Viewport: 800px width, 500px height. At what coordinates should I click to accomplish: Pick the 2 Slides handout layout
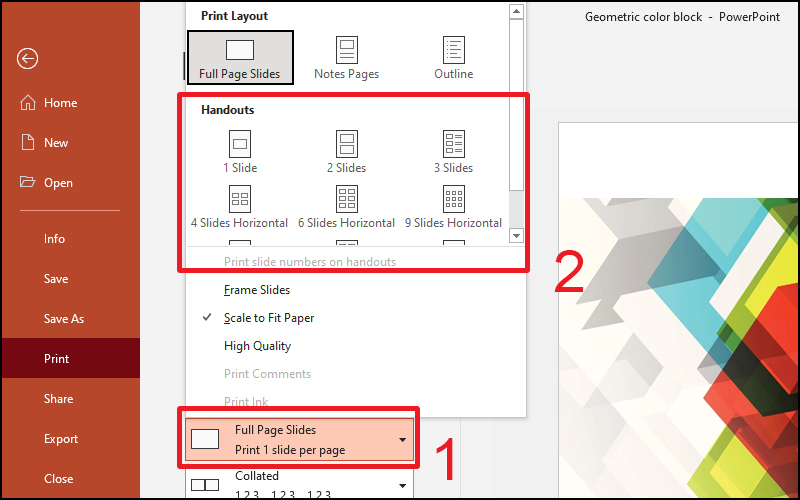346,152
